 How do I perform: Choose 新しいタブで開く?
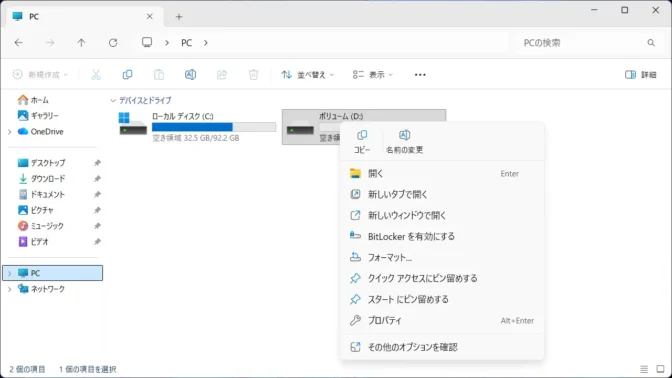442,195
